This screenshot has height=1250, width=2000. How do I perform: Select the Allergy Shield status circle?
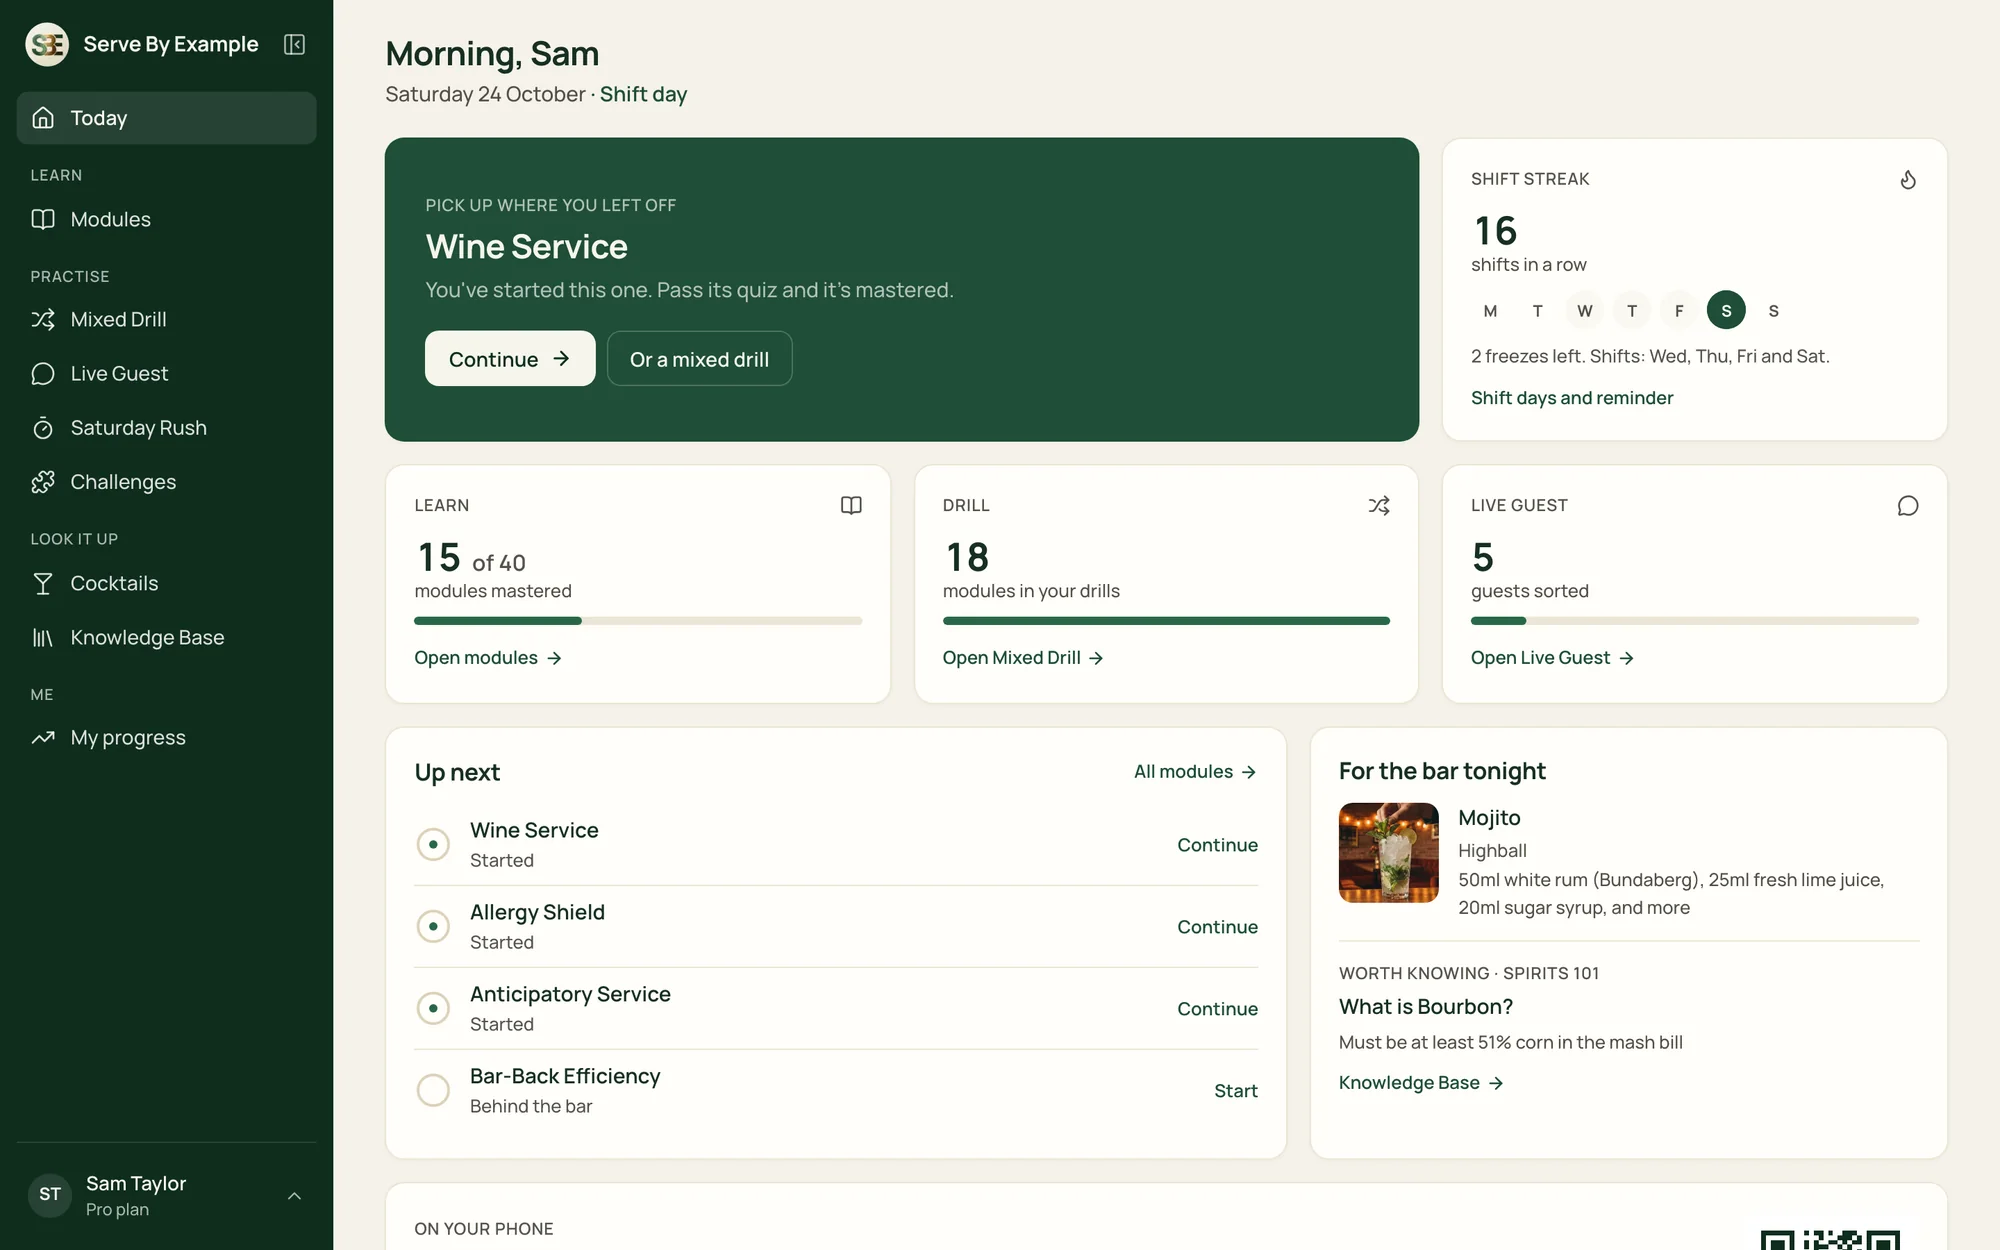pos(433,926)
